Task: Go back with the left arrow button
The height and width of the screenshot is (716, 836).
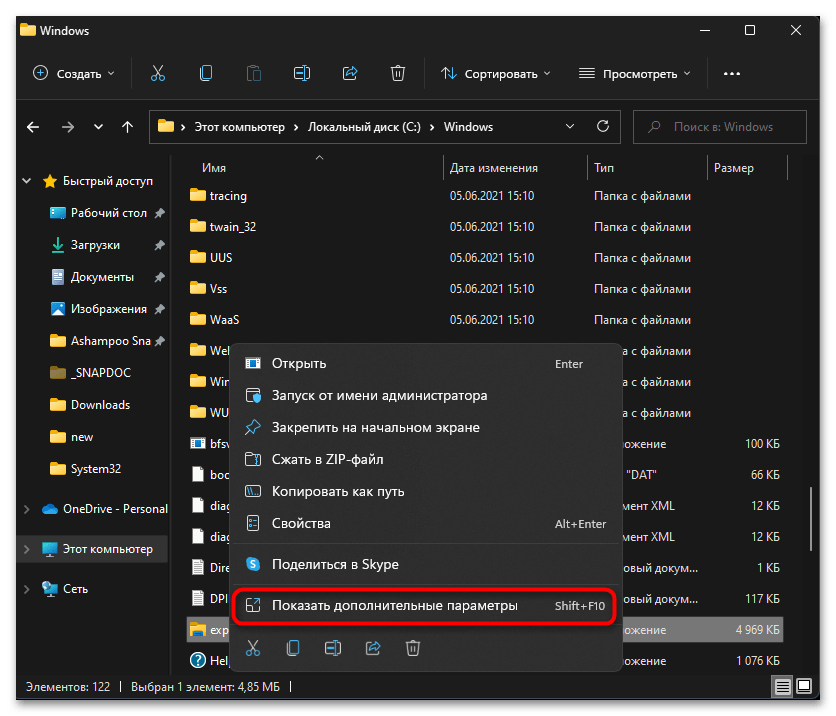Action: point(33,127)
